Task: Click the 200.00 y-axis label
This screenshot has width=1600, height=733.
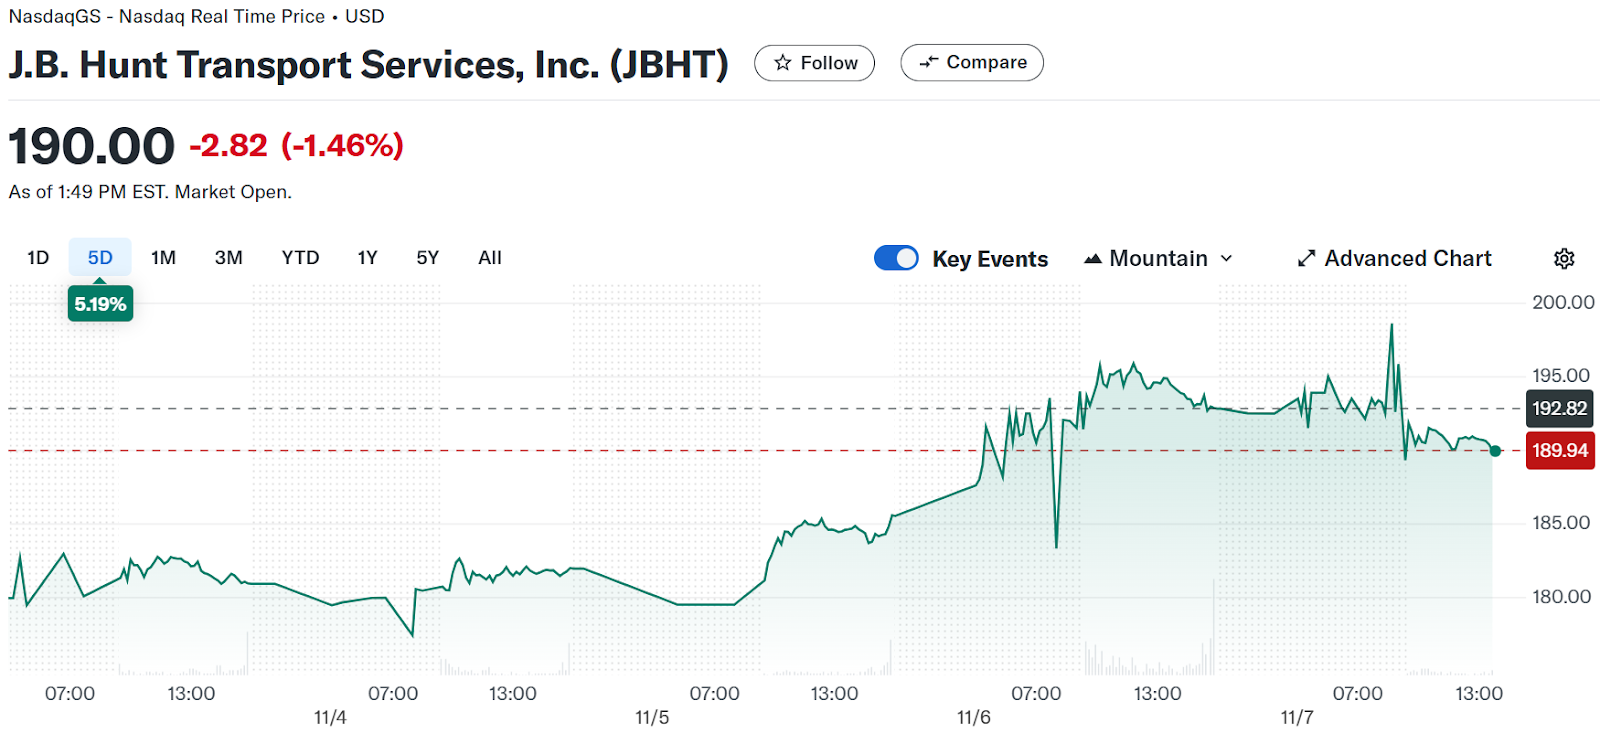Action: [x=1563, y=303]
